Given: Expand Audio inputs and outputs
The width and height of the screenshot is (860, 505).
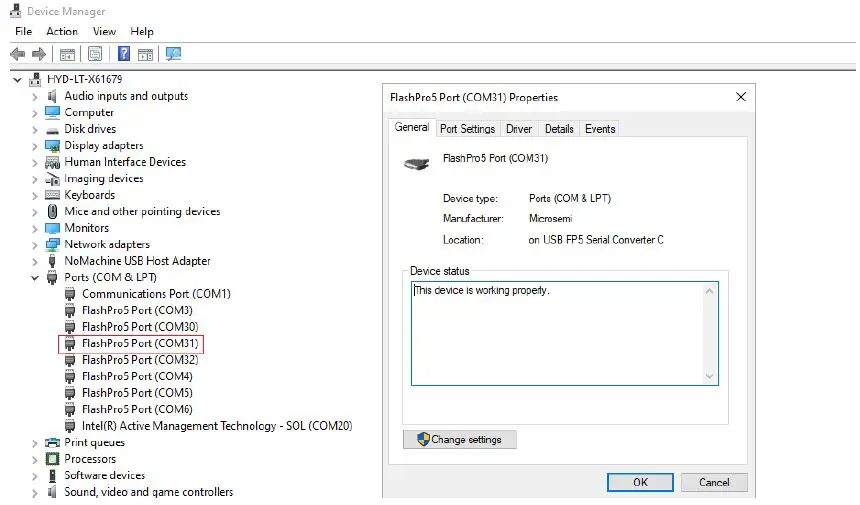Looking at the screenshot, I should tap(35, 97).
